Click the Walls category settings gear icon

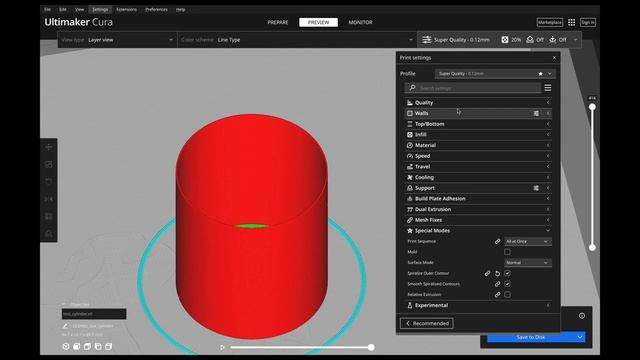click(536, 113)
